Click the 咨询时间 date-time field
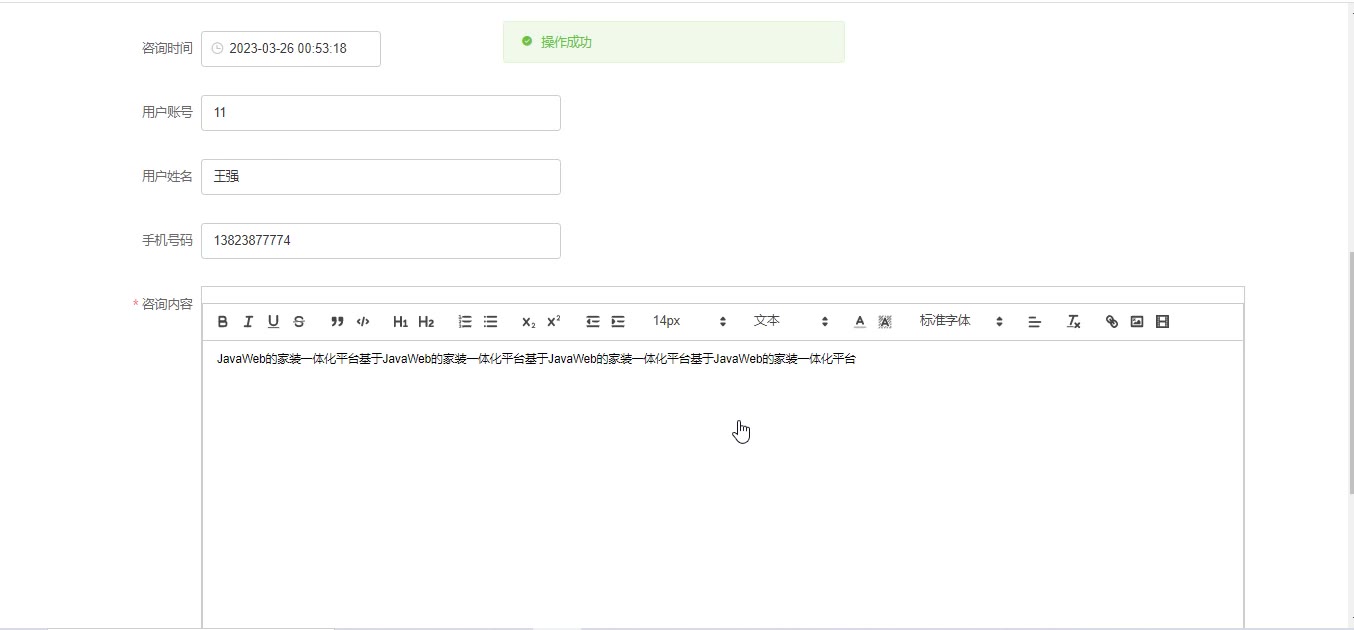This screenshot has height=630, width=1354. click(x=291, y=49)
